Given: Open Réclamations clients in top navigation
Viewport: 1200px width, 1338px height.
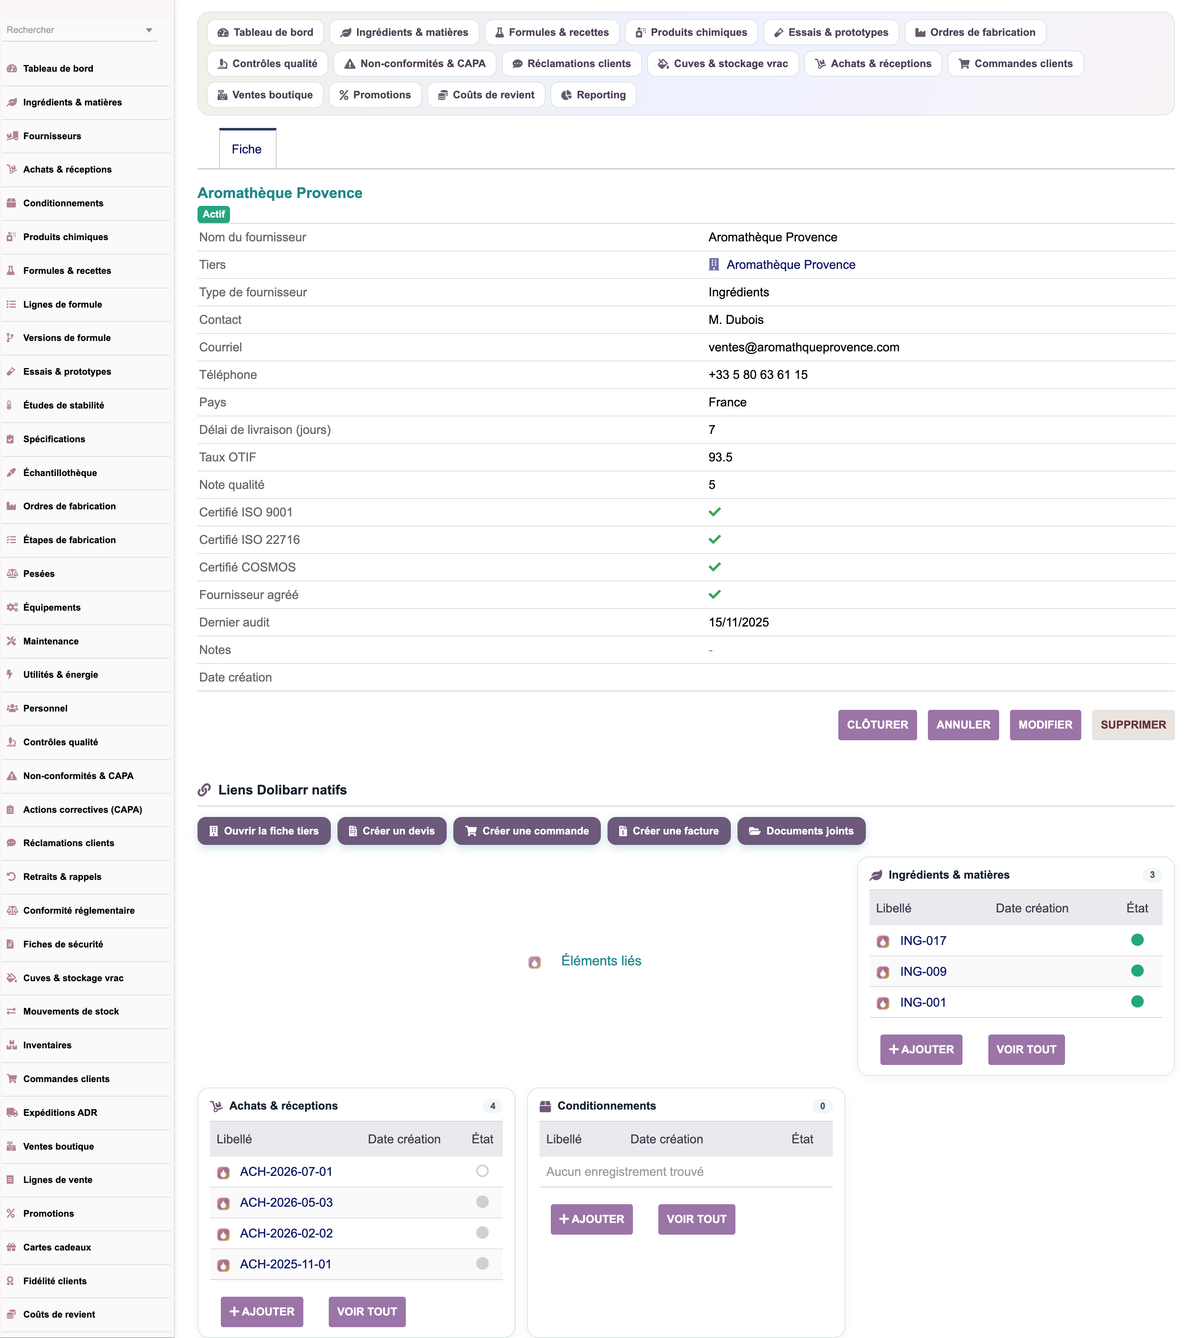Looking at the screenshot, I should [572, 63].
